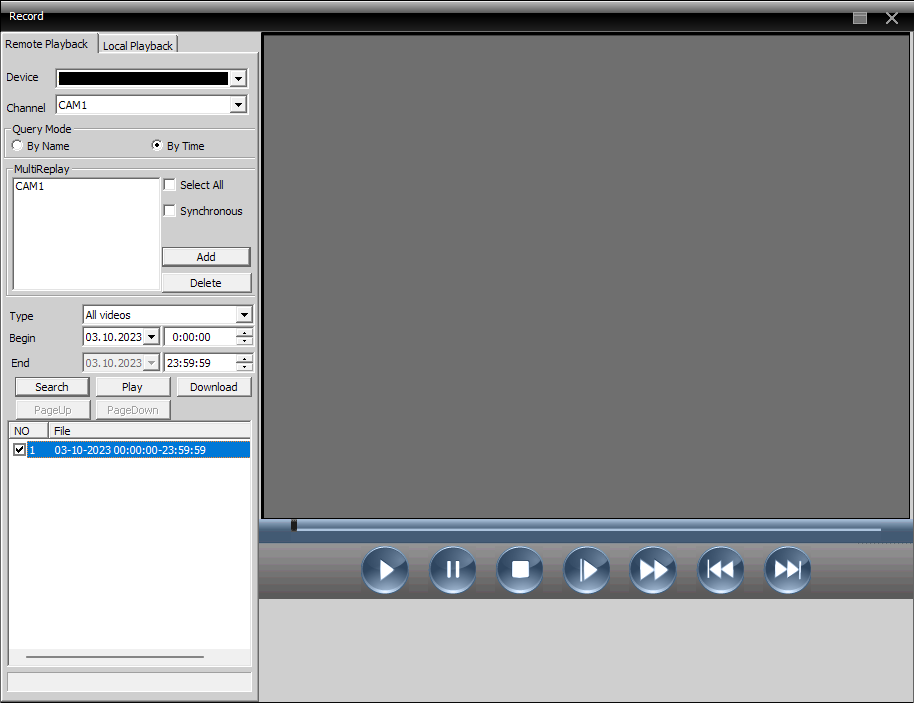Image resolution: width=914 pixels, height=703 pixels.
Task: Open the Type All videos dropdown
Action: point(244,315)
